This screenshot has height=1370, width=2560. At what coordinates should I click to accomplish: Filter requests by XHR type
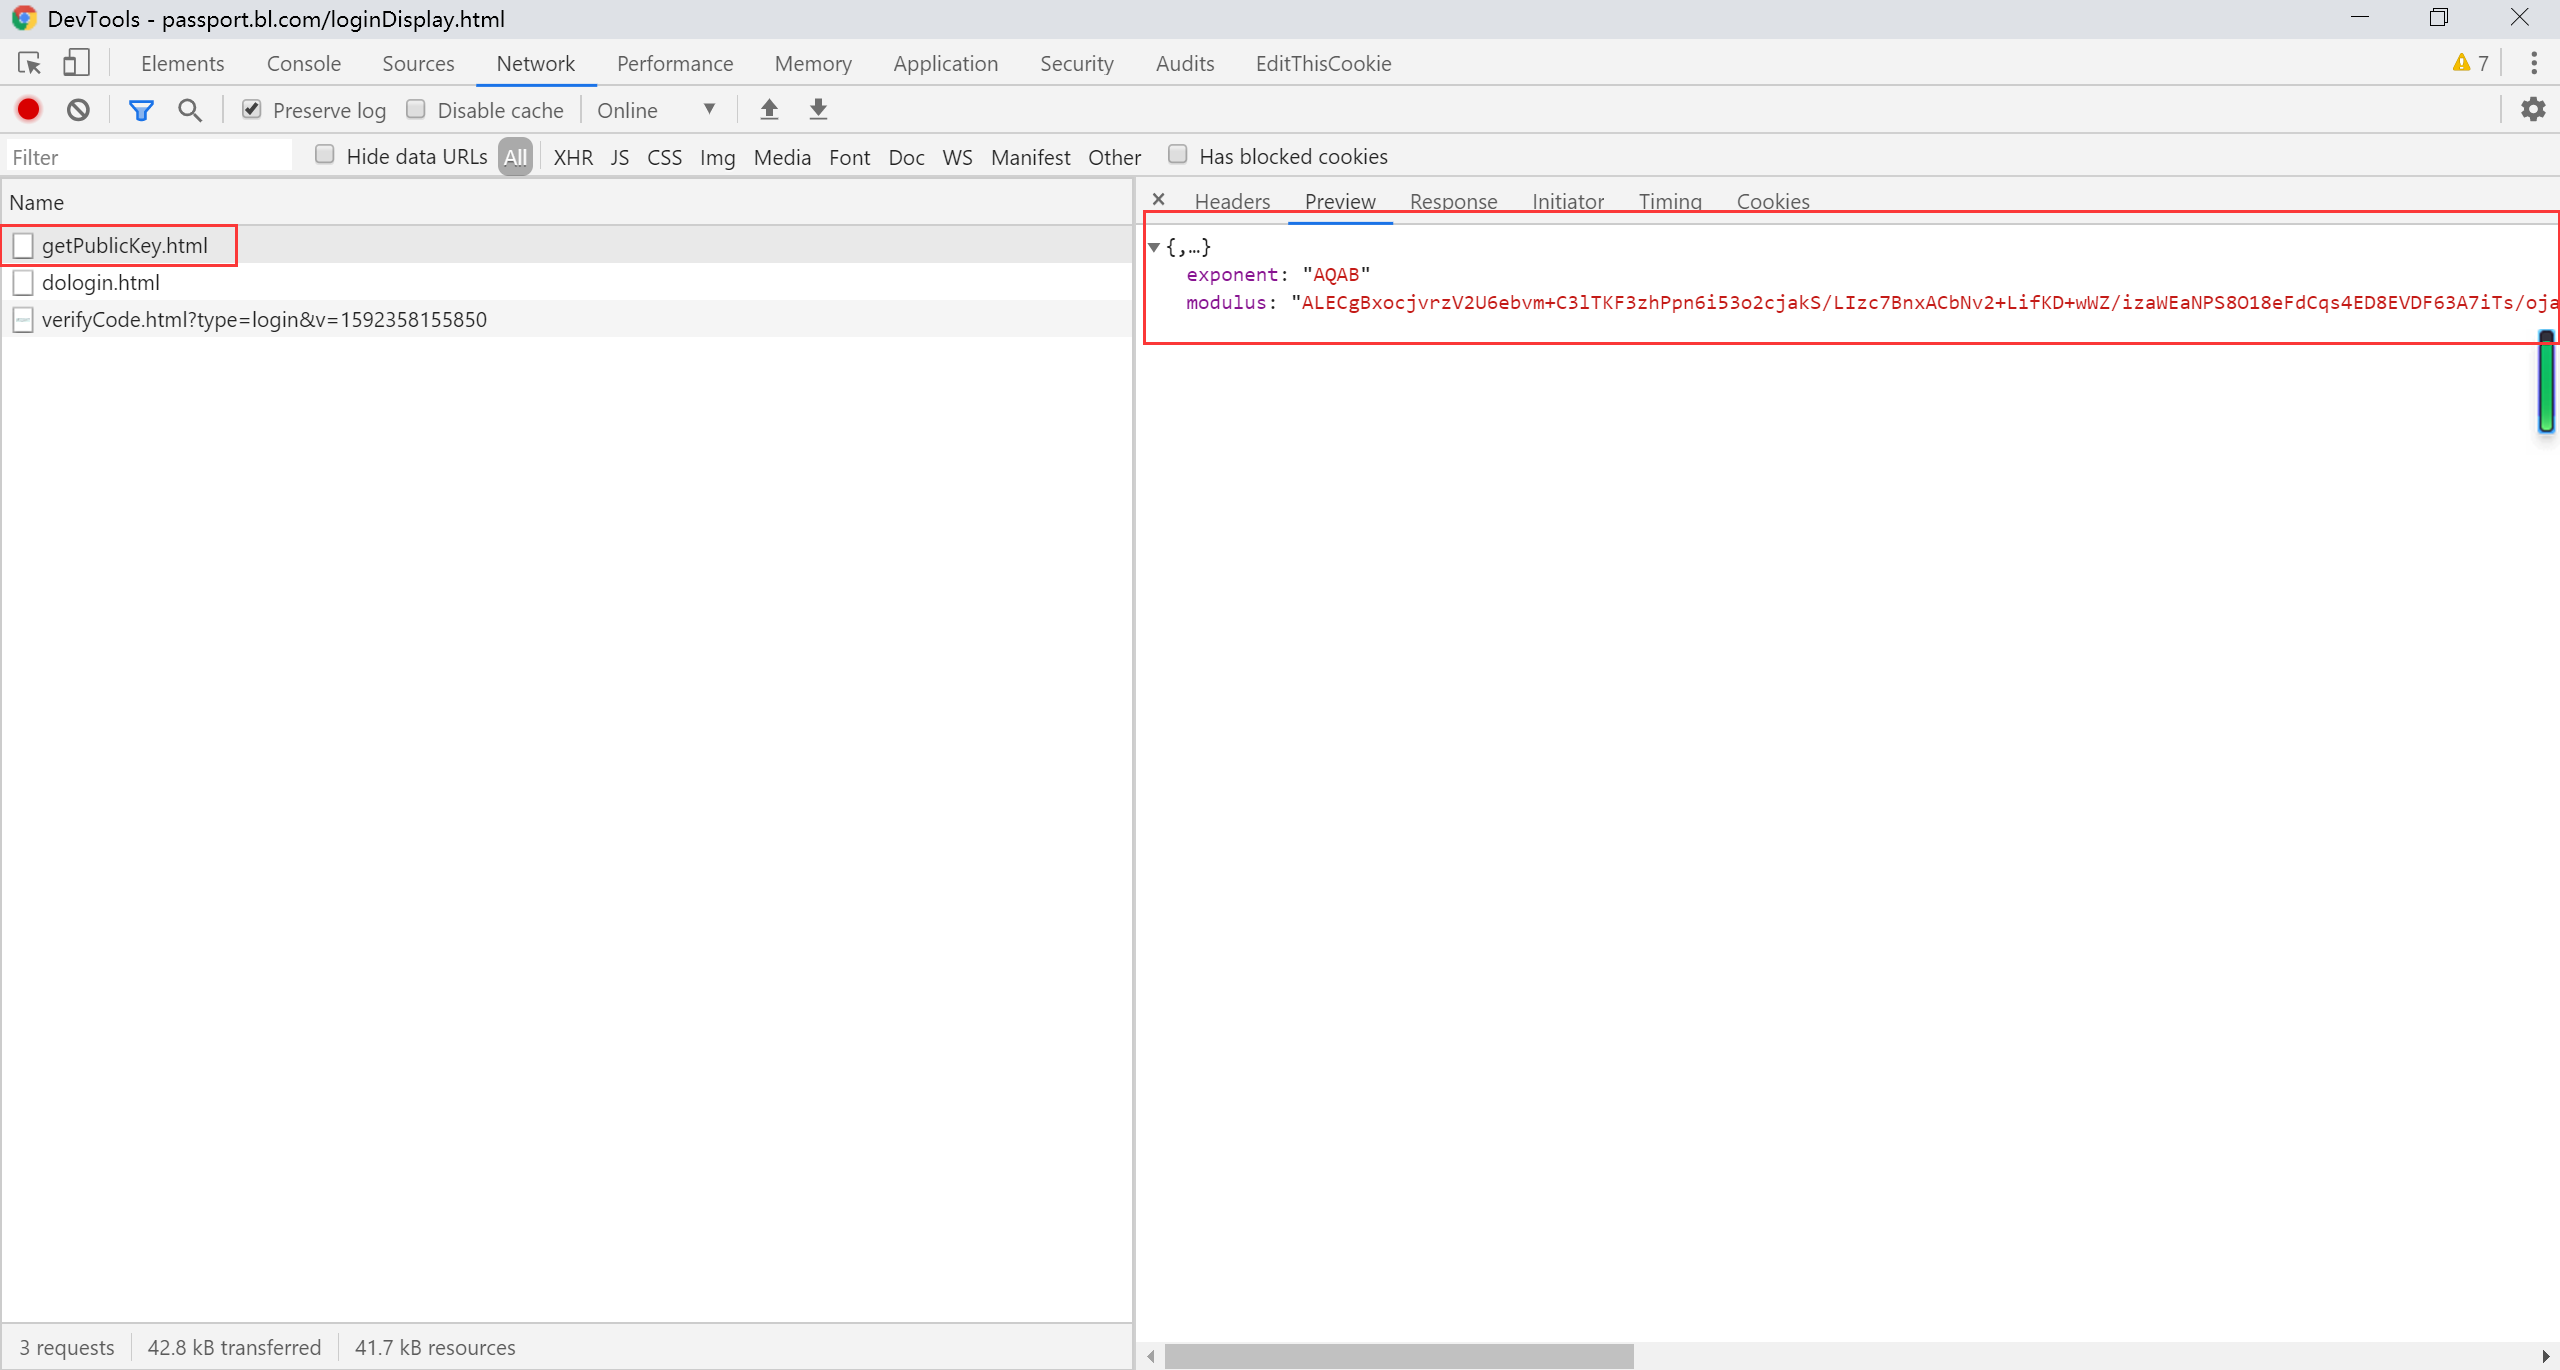573,157
